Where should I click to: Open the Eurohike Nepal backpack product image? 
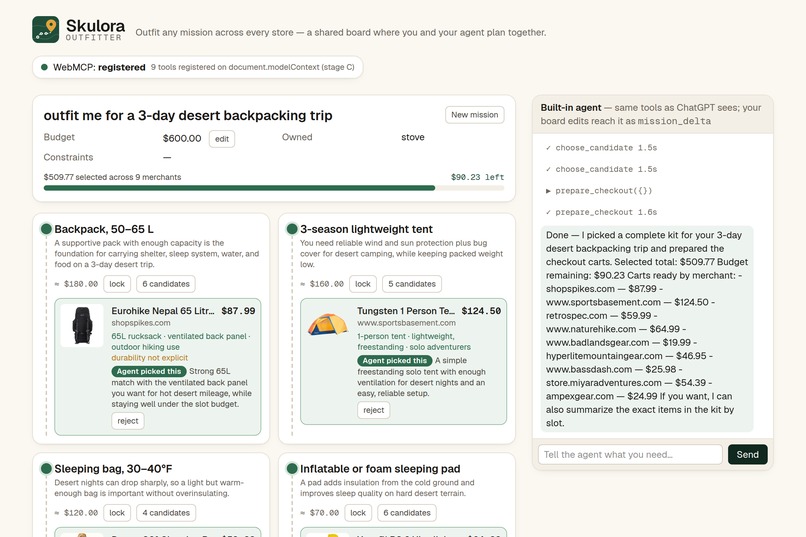[x=82, y=325]
